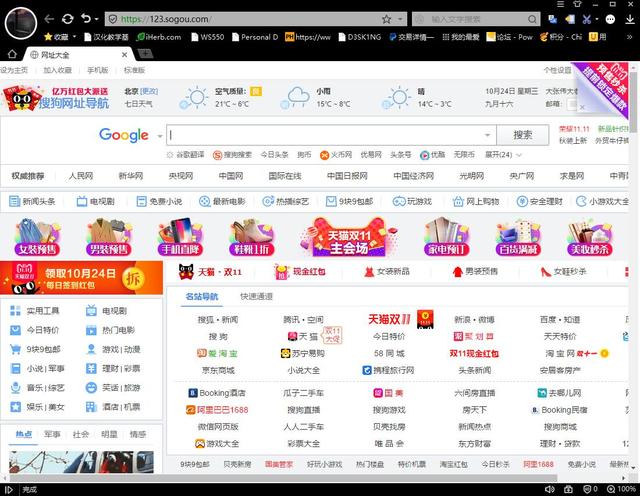Open the skin shirt icon in title bar
Viewport: 640px width, 496px height.
point(577,4)
